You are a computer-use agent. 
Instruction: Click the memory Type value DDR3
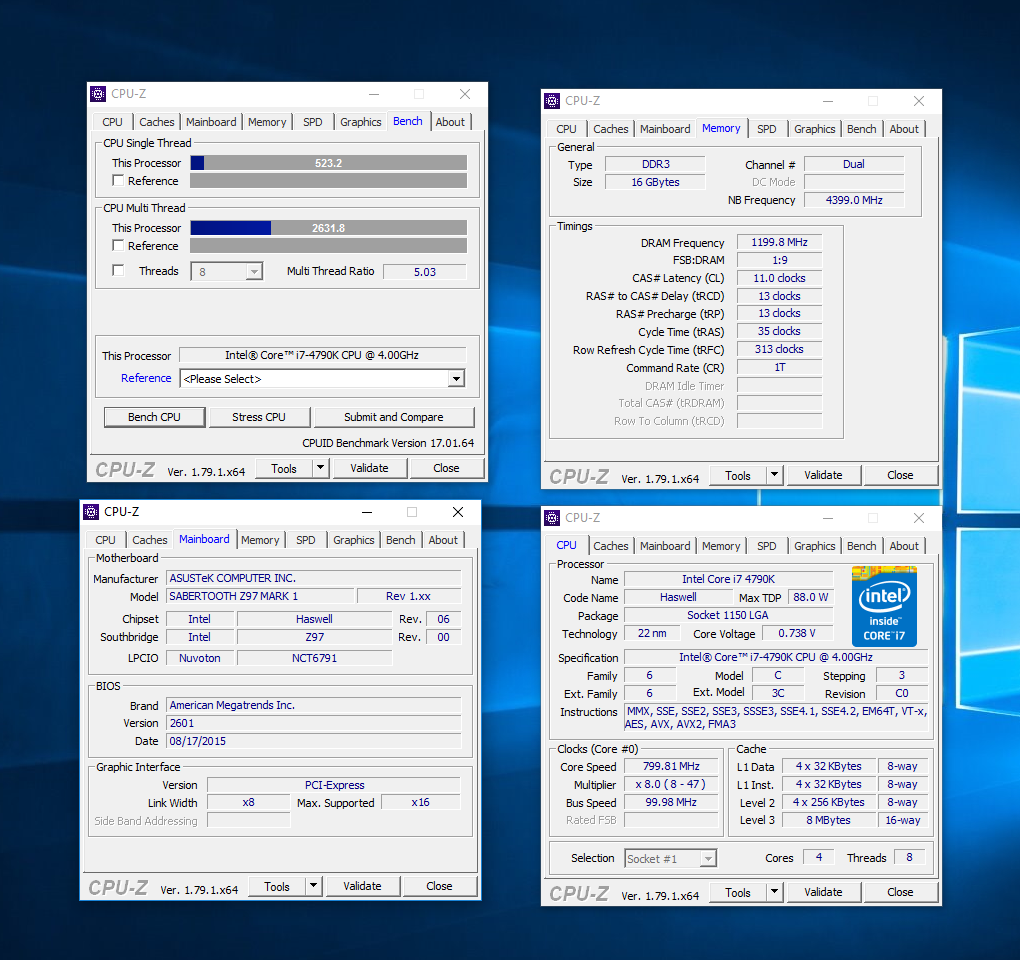tap(656, 165)
